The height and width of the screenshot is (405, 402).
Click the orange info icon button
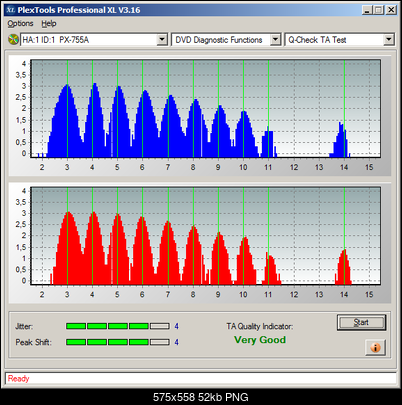pyautogui.click(x=375, y=348)
